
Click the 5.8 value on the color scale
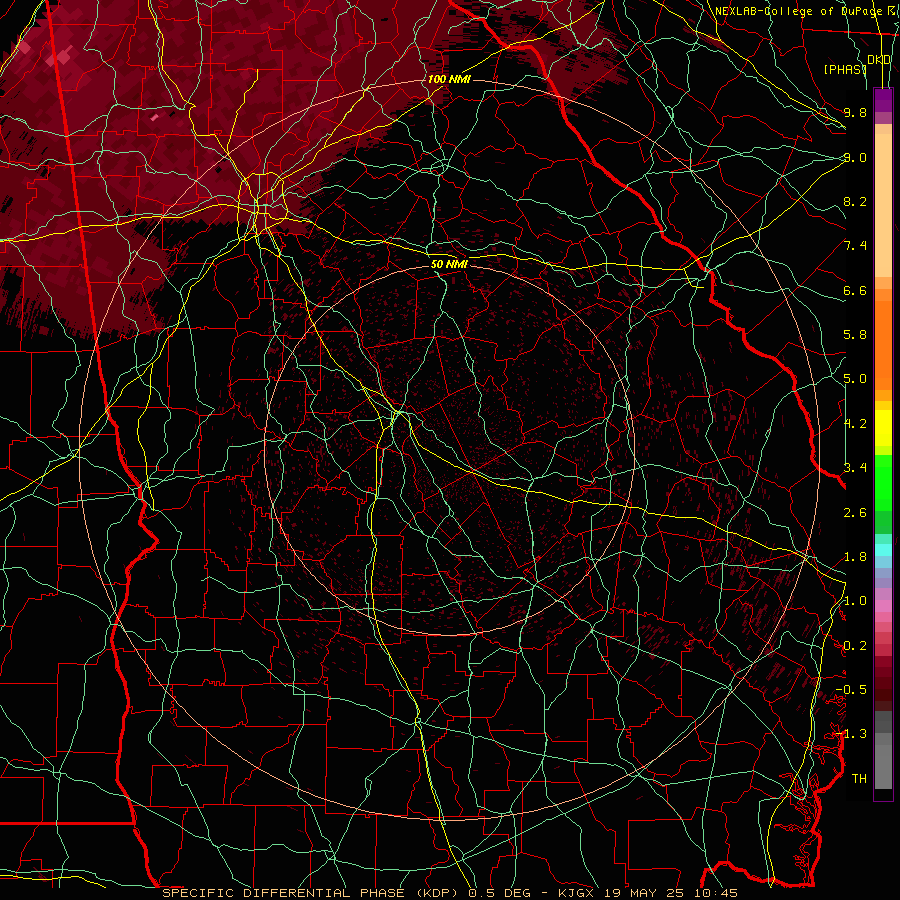(x=855, y=335)
